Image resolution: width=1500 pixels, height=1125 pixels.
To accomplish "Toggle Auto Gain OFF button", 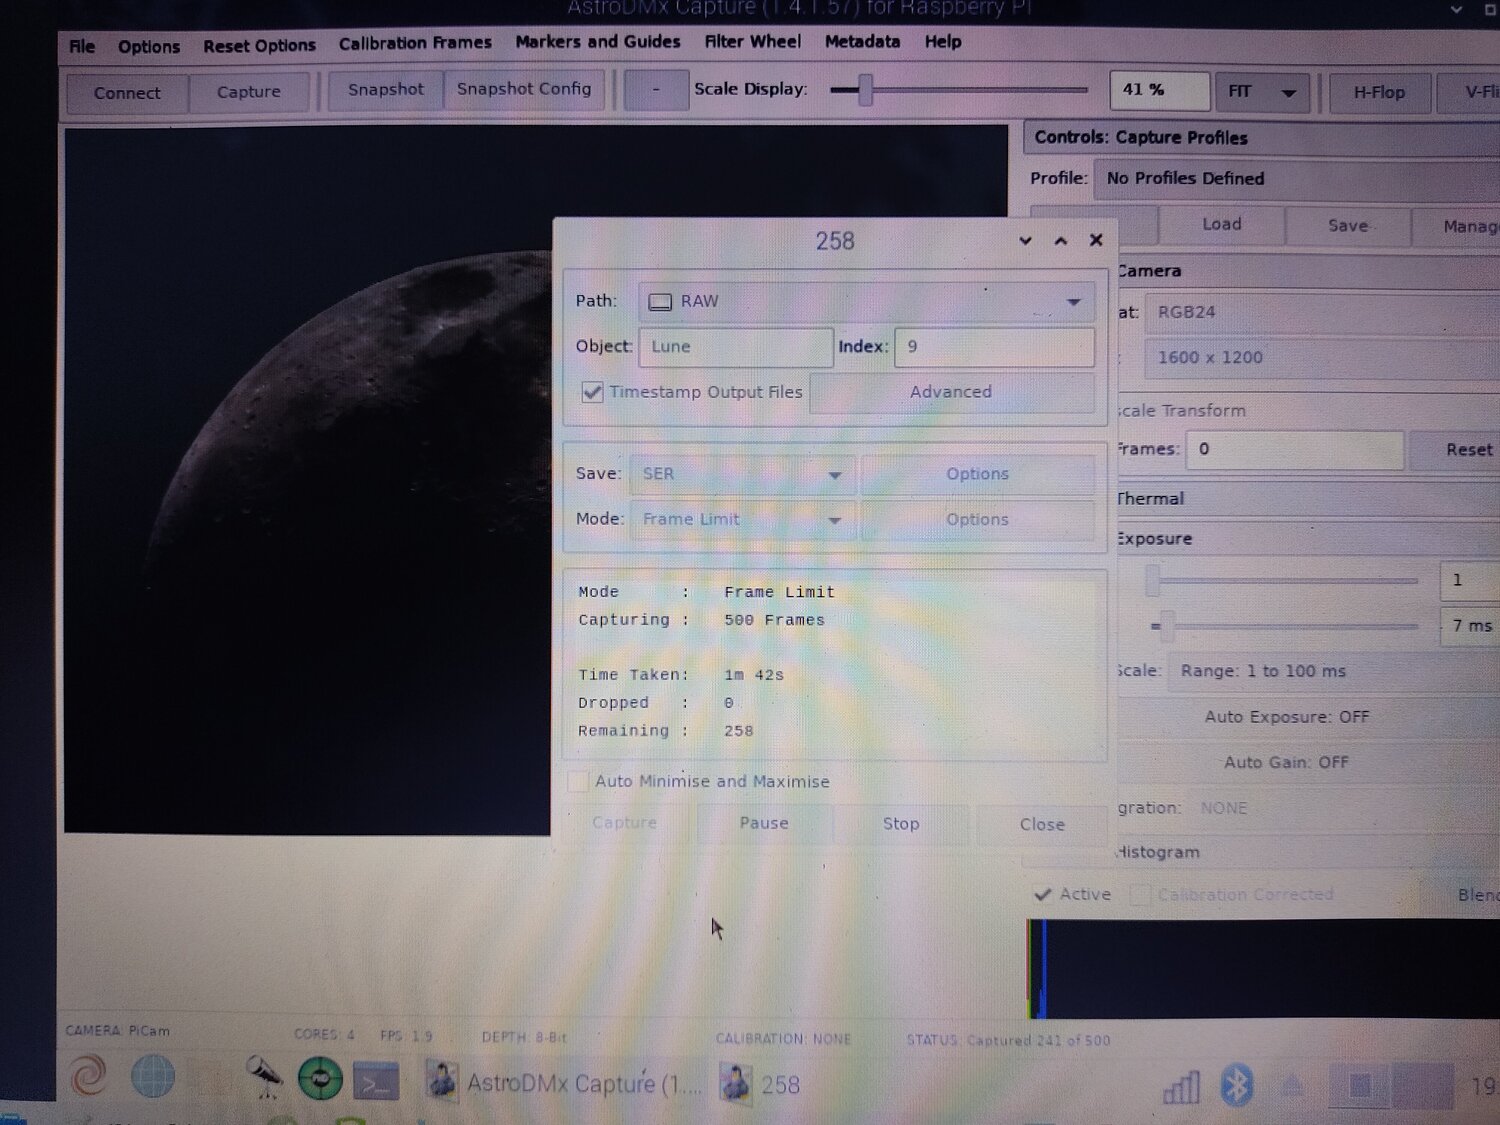I will click(x=1286, y=762).
